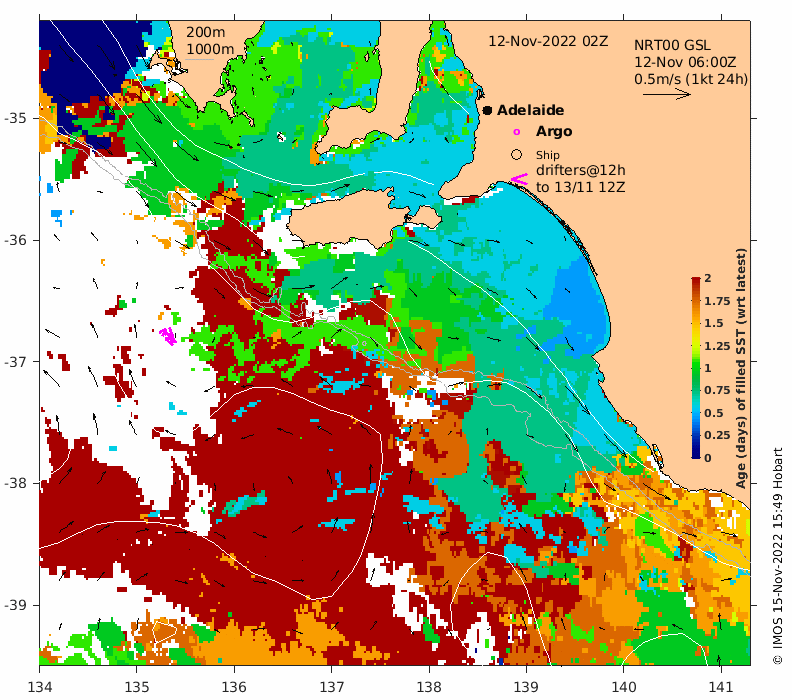Click the longitude label 135
Viewport: 792px width, 700px height.
tap(137, 687)
